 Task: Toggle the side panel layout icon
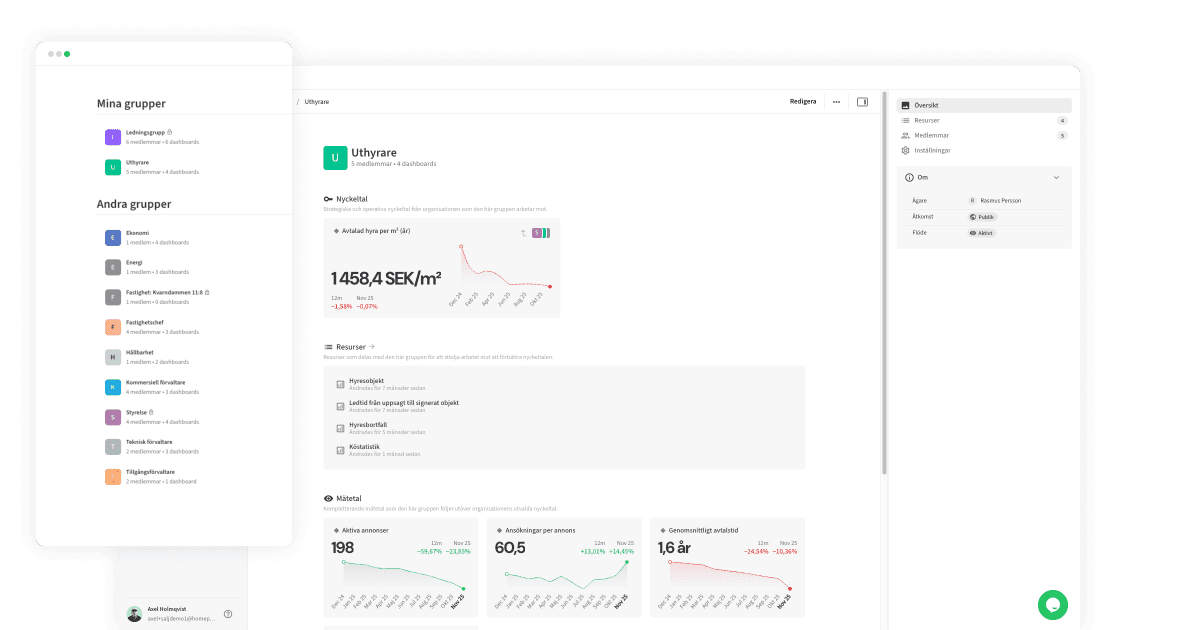pos(862,101)
